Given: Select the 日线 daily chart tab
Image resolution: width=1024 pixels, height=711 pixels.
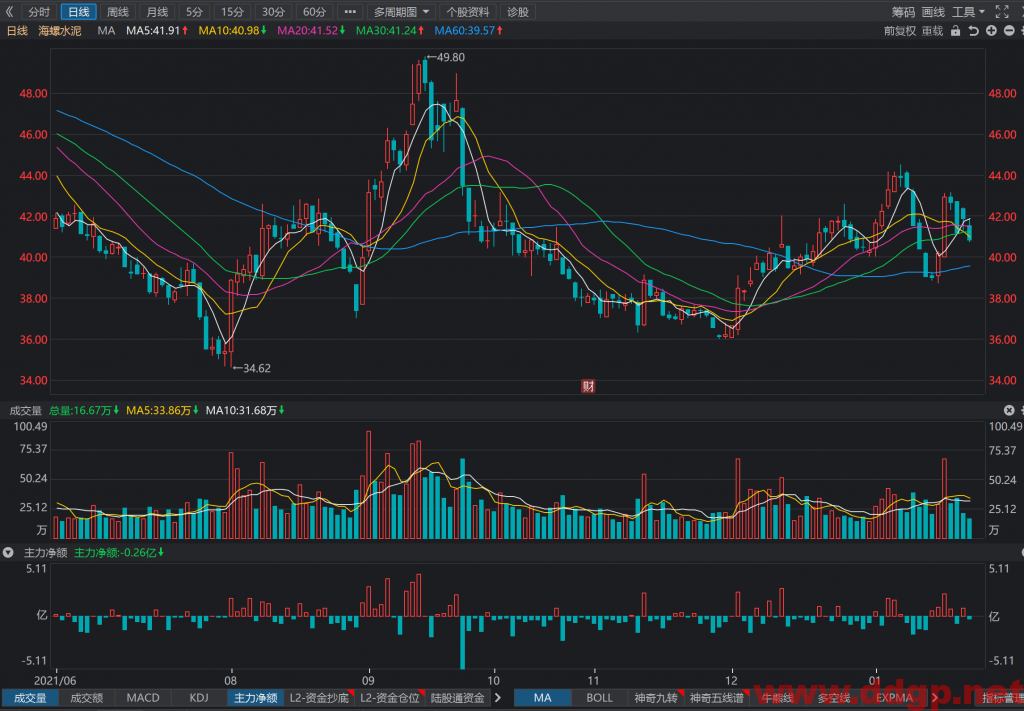Looking at the screenshot, I should [x=78, y=12].
